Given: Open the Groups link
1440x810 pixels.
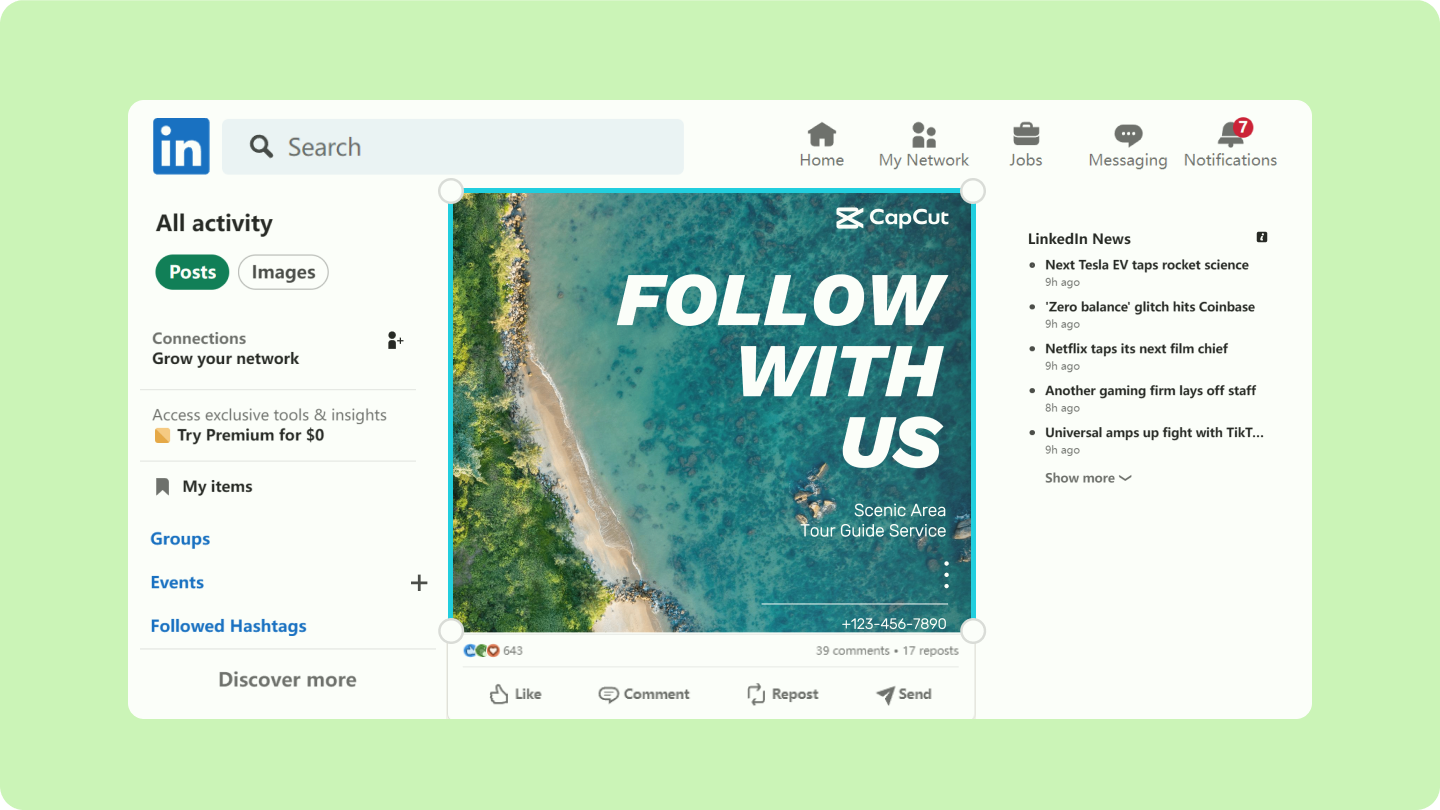Looking at the screenshot, I should 180,539.
